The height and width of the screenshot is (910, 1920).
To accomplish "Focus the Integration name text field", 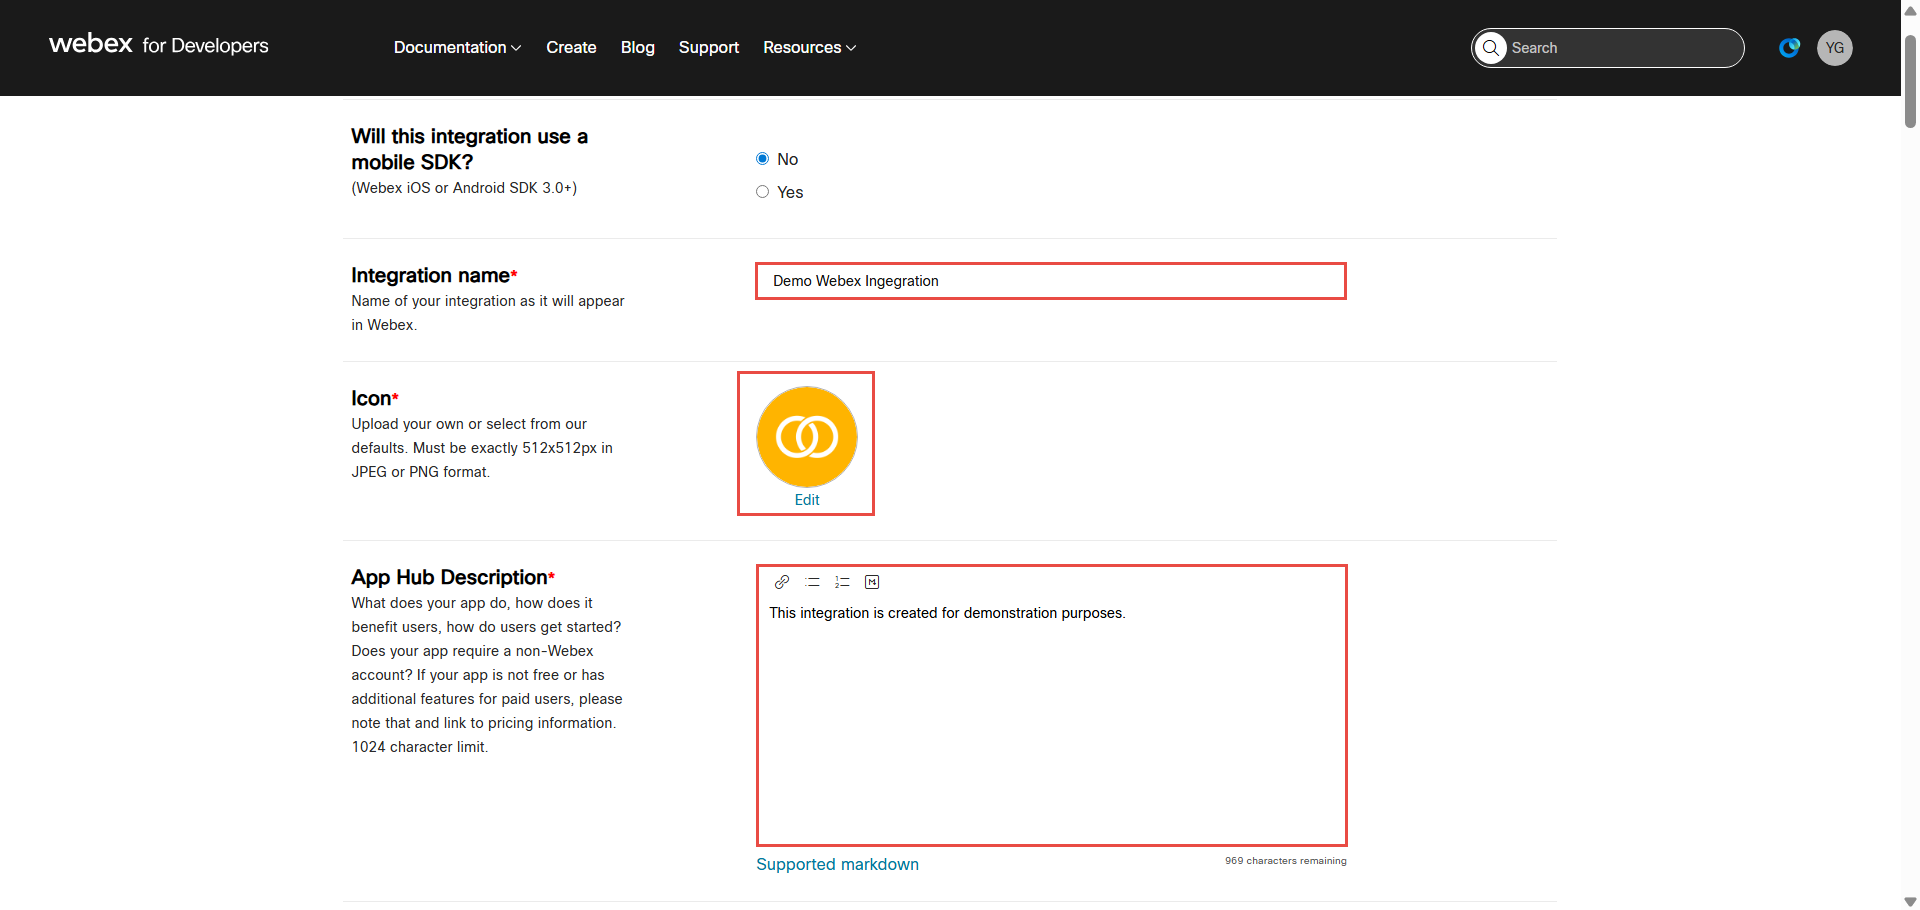I will [x=1050, y=281].
